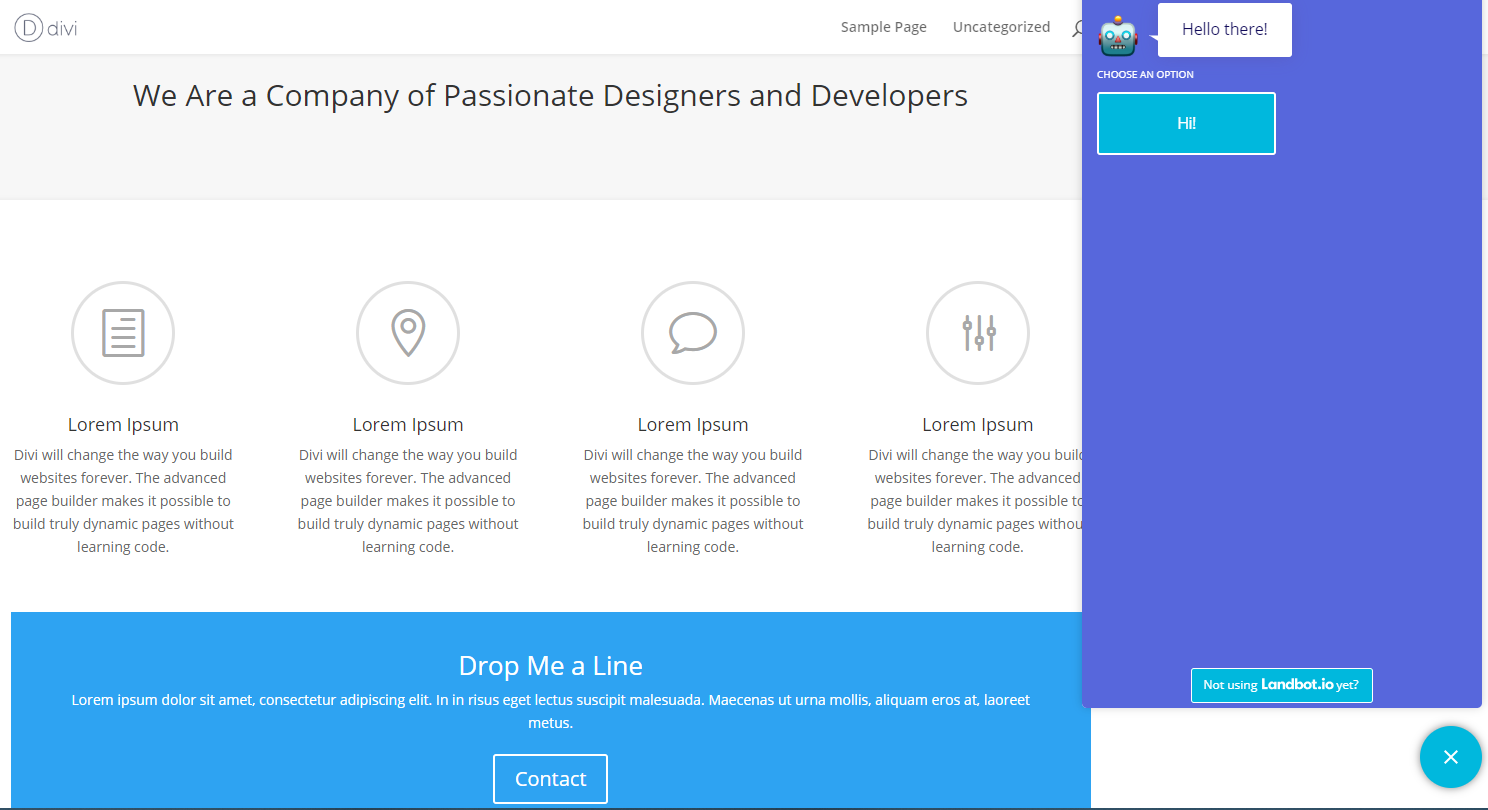Open the Sample Page menu item
The height and width of the screenshot is (810, 1488).
click(x=883, y=27)
